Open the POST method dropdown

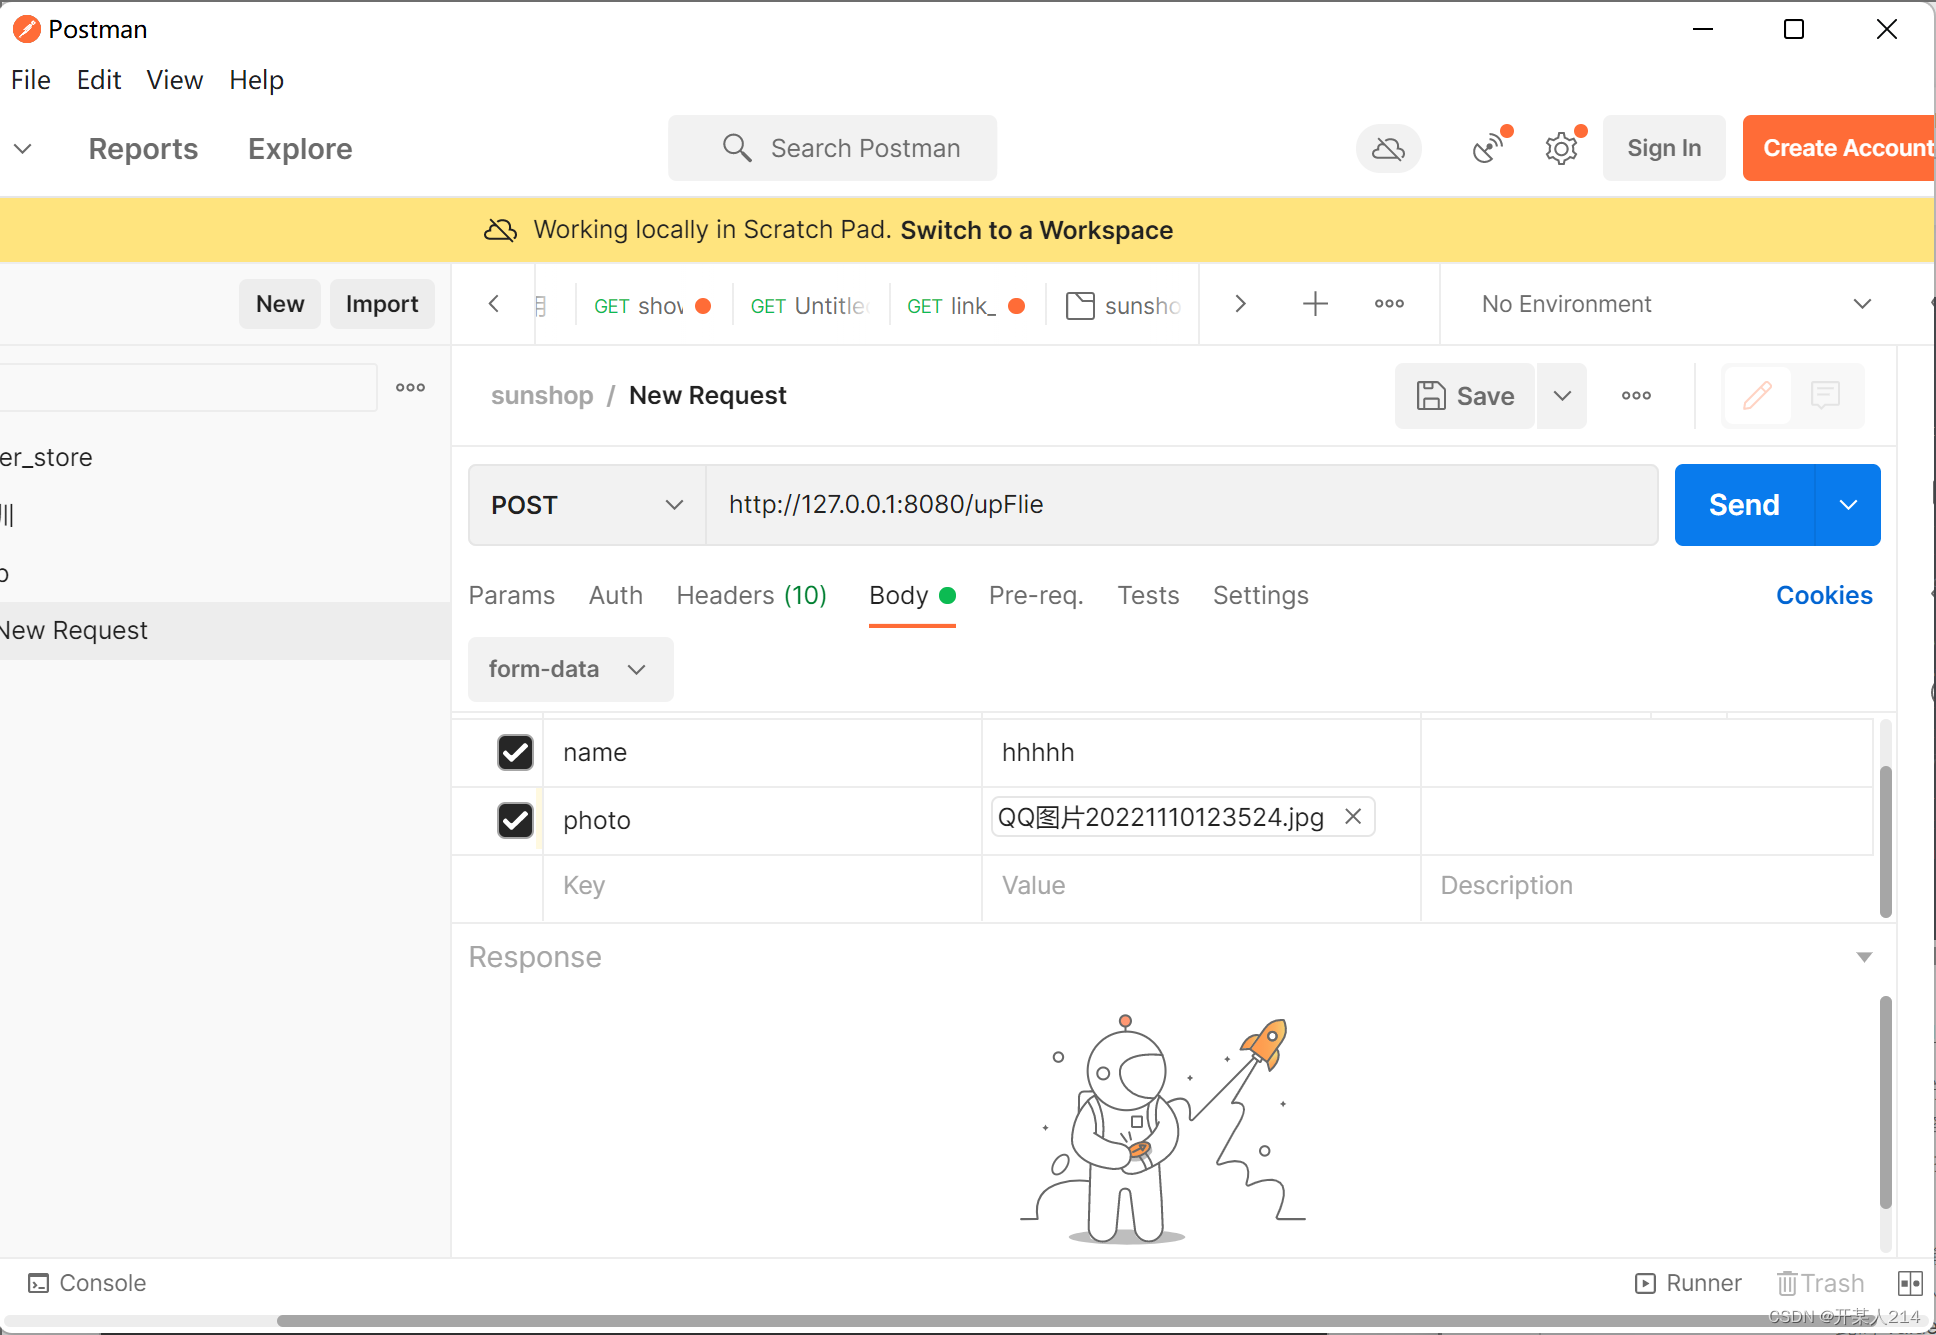tap(585, 505)
